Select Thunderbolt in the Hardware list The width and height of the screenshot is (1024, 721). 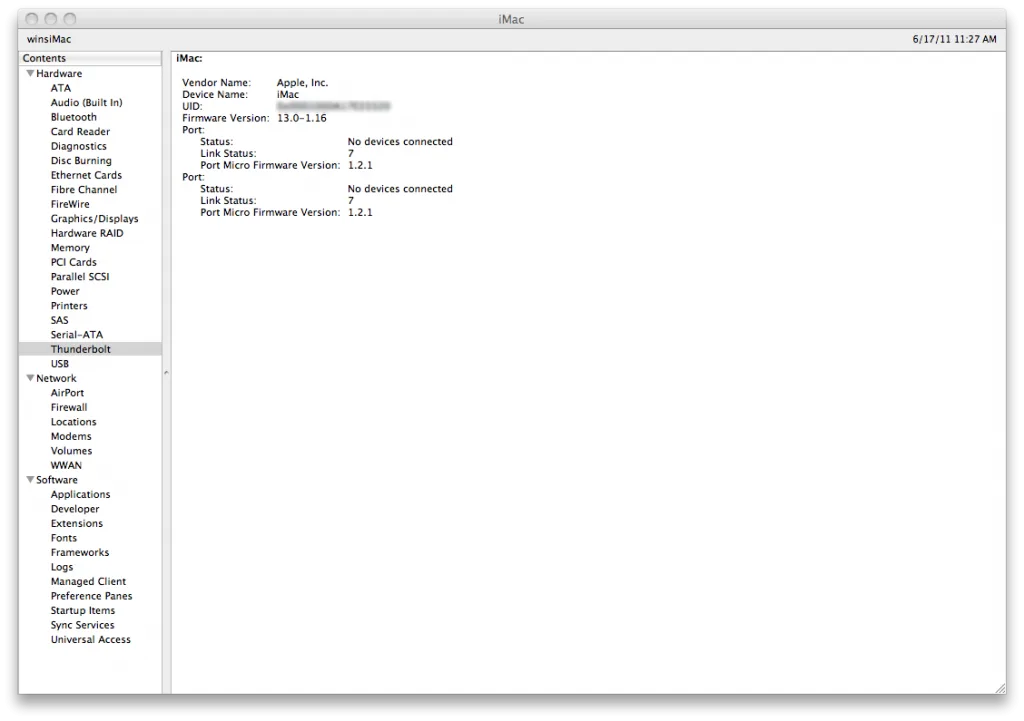click(x=81, y=349)
